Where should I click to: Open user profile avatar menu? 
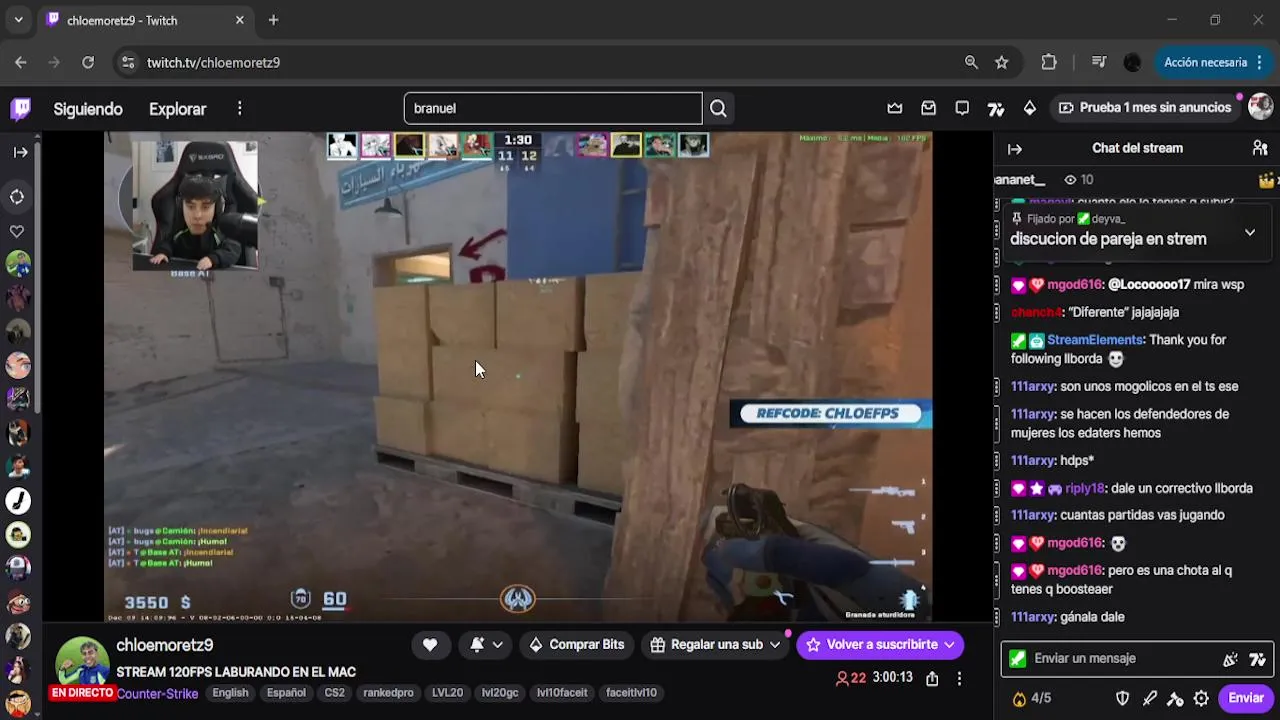1260,107
